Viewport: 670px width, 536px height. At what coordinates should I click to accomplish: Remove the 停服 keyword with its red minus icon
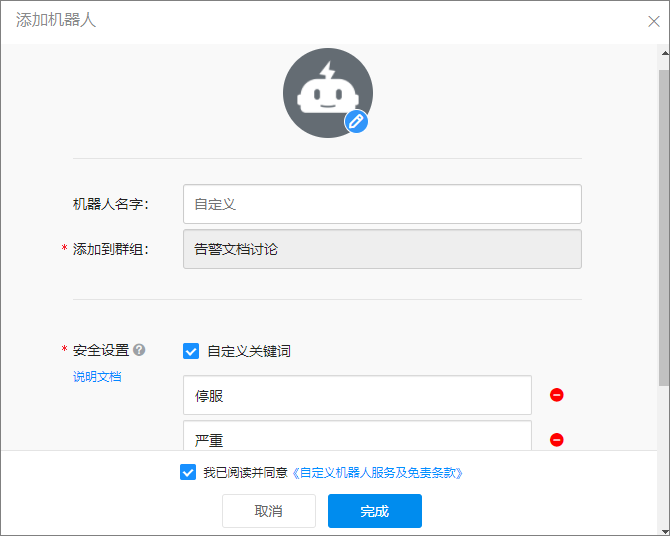557,395
